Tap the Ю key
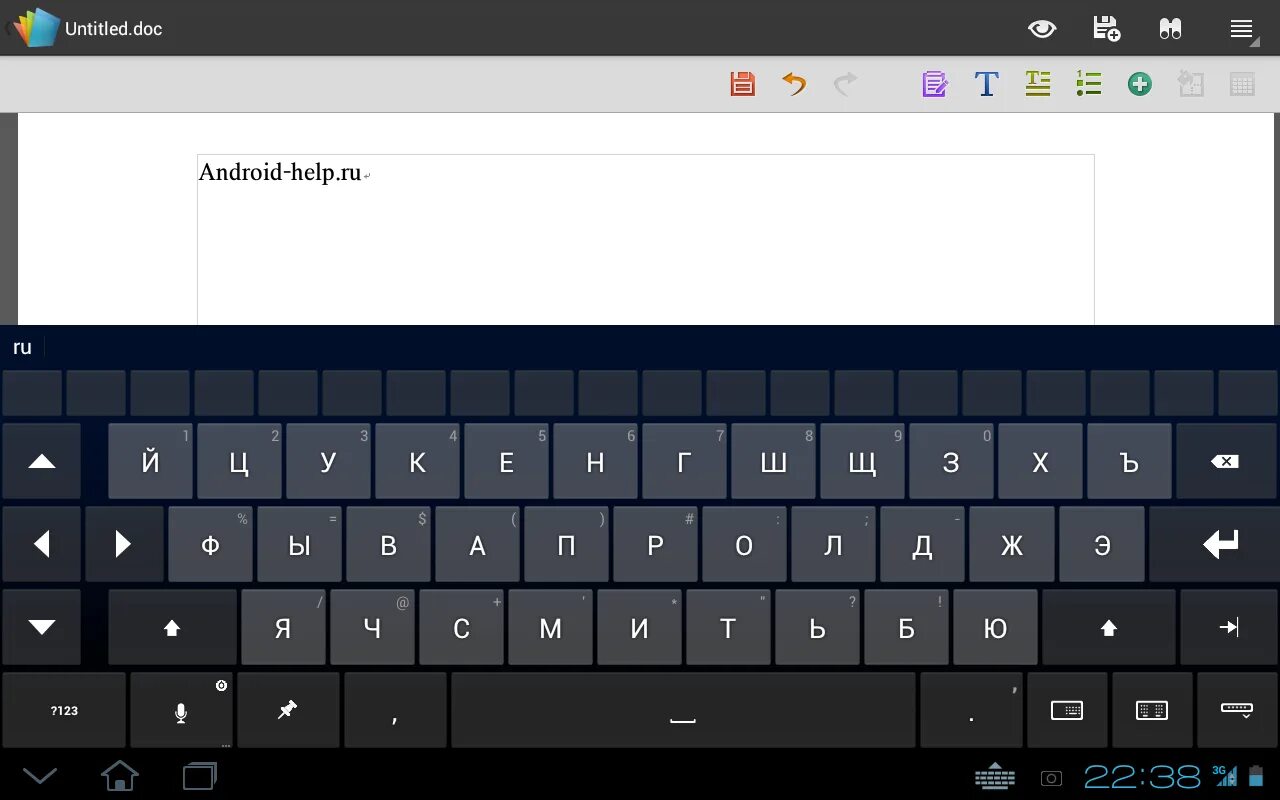 pyautogui.click(x=995, y=627)
